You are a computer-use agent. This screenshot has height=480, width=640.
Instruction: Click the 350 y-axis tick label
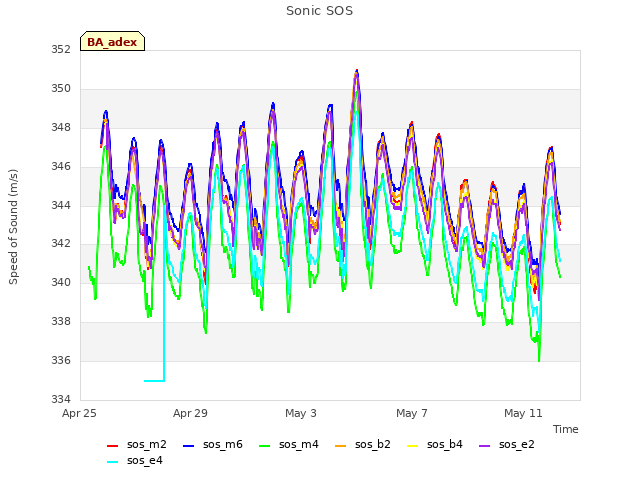click(x=61, y=89)
